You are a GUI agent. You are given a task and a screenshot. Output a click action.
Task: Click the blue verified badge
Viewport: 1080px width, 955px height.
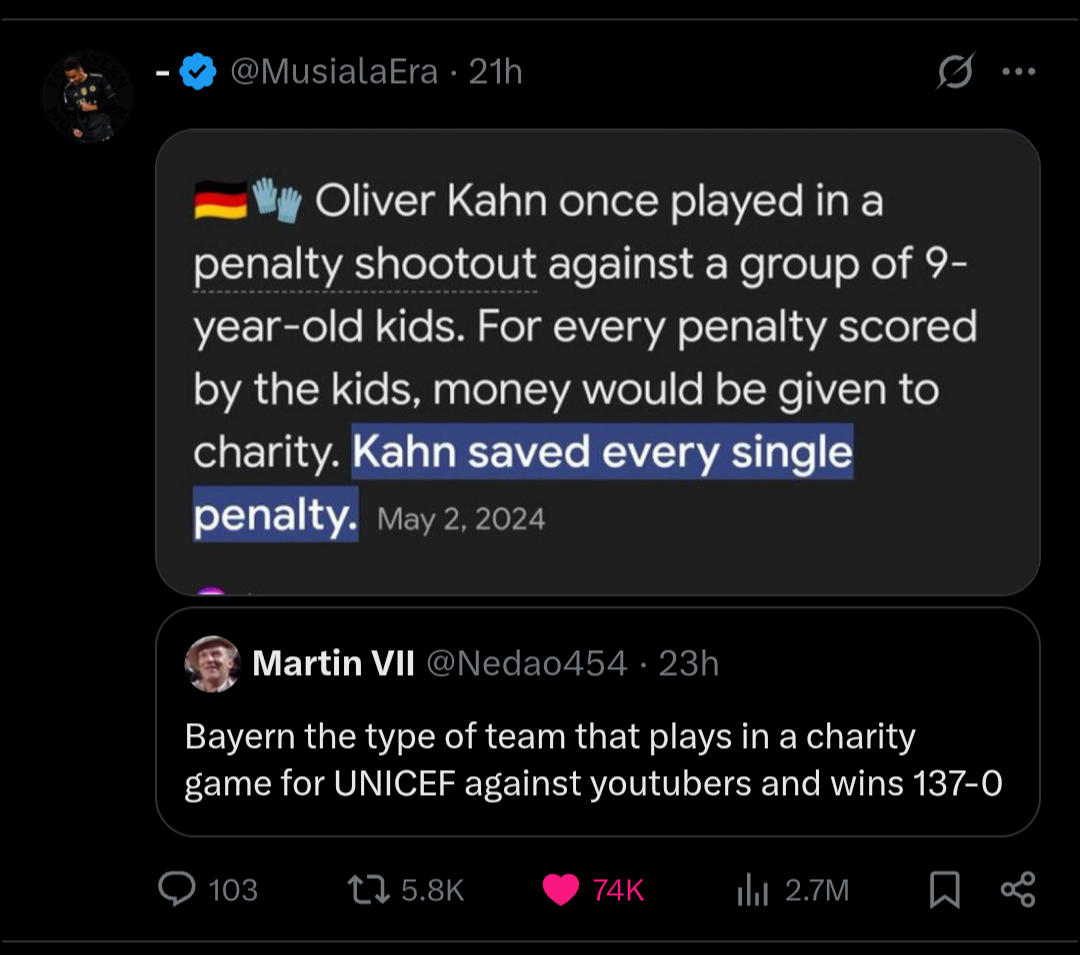(x=198, y=72)
